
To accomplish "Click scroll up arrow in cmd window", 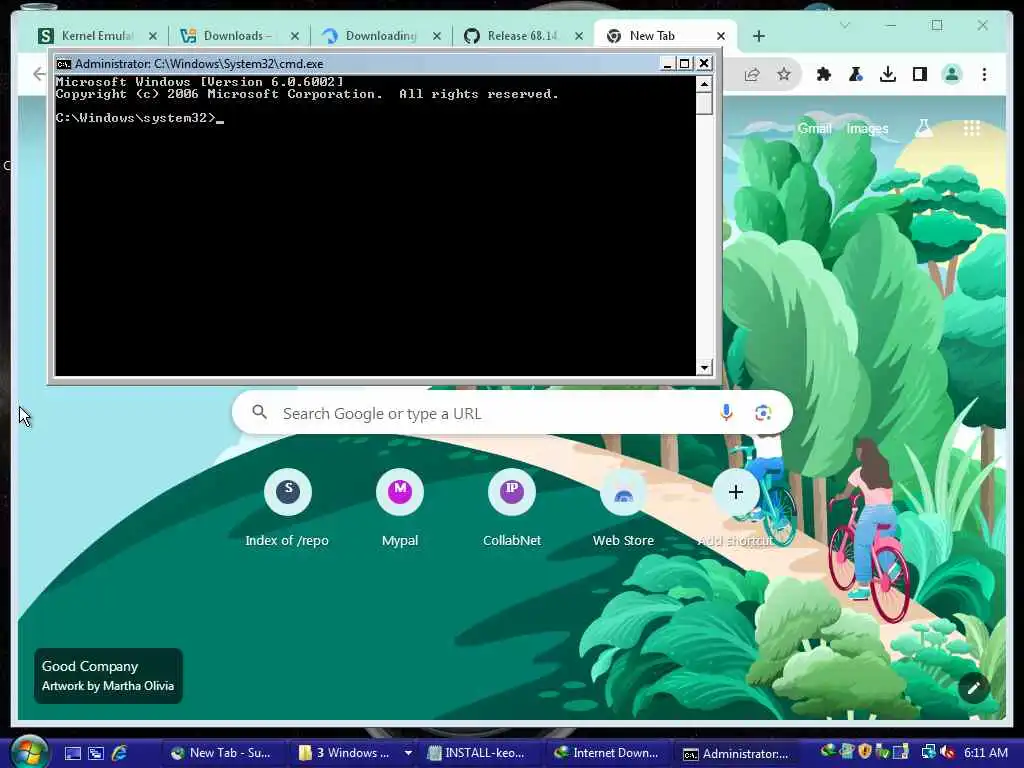I will [704, 84].
